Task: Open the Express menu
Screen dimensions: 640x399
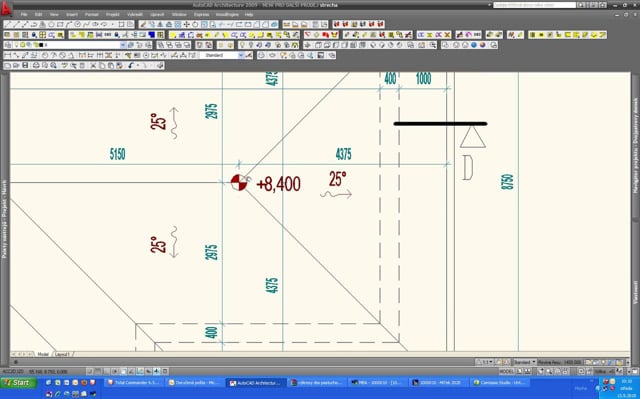Action: 201,14
